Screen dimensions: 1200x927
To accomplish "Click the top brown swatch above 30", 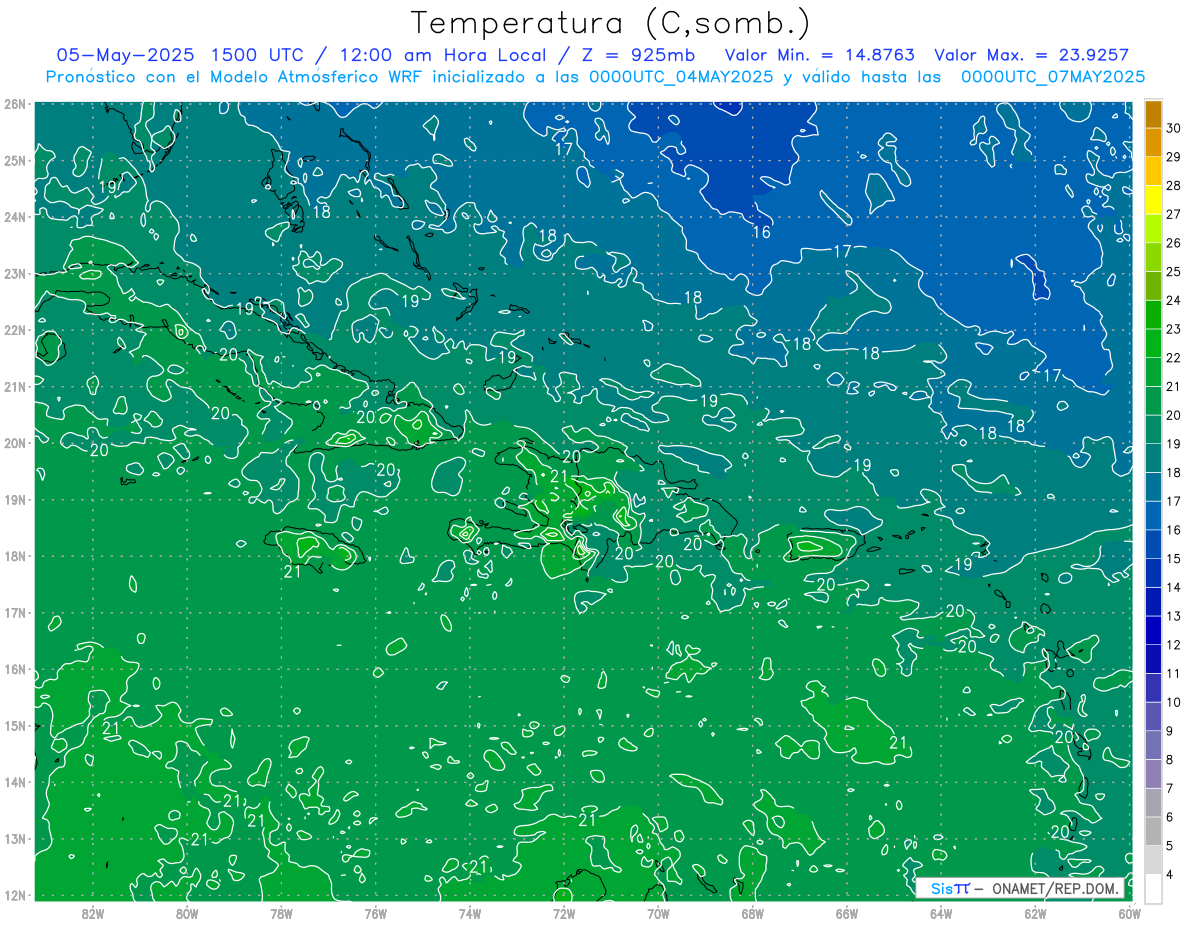I will click(1154, 114).
